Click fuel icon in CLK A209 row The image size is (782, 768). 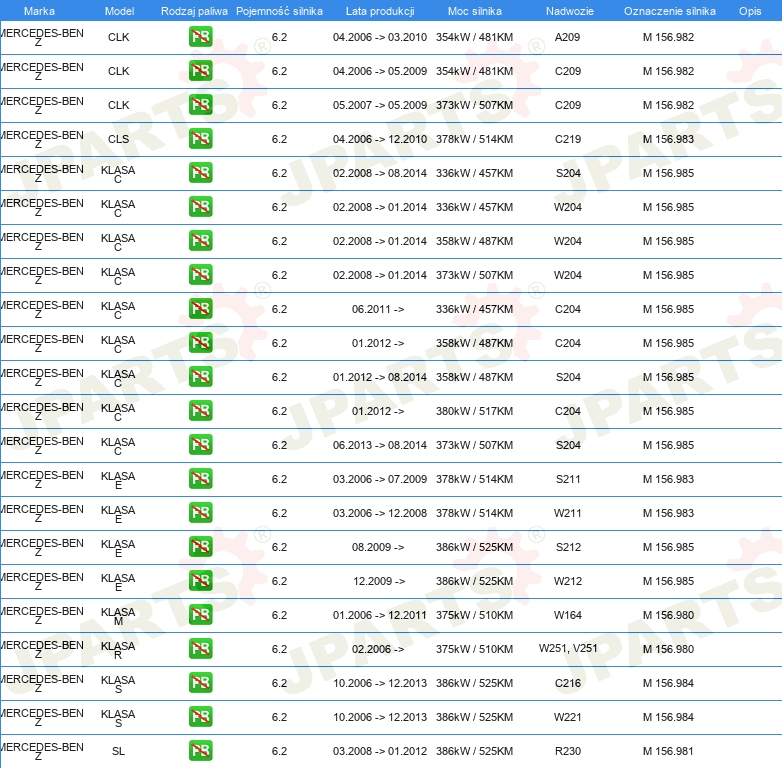click(x=200, y=37)
